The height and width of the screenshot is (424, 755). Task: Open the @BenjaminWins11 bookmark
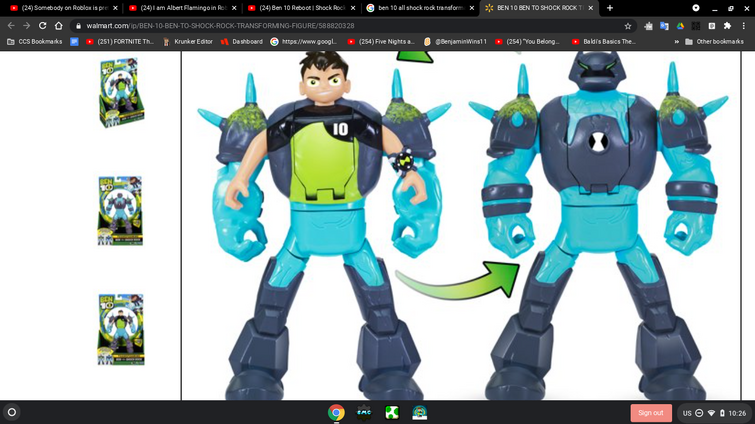tap(456, 42)
